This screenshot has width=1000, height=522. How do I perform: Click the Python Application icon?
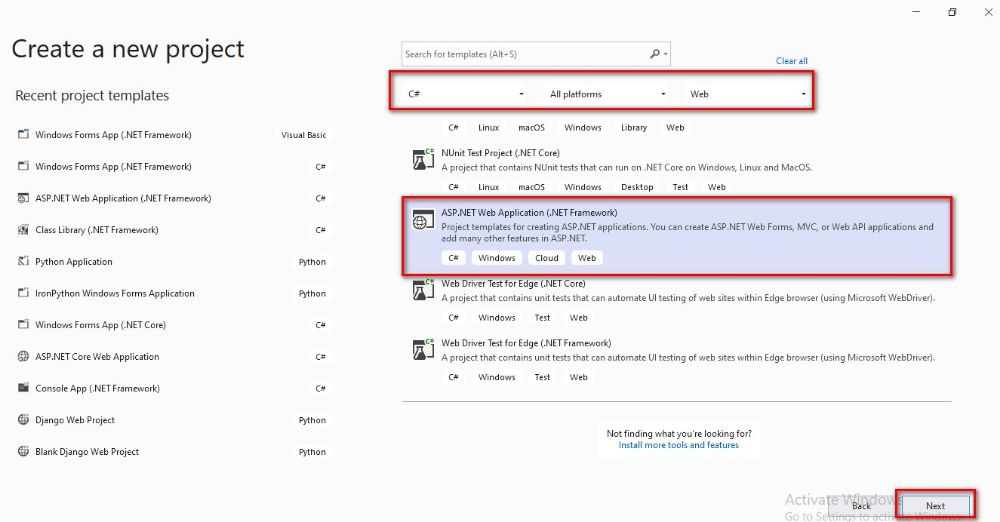click(24, 261)
